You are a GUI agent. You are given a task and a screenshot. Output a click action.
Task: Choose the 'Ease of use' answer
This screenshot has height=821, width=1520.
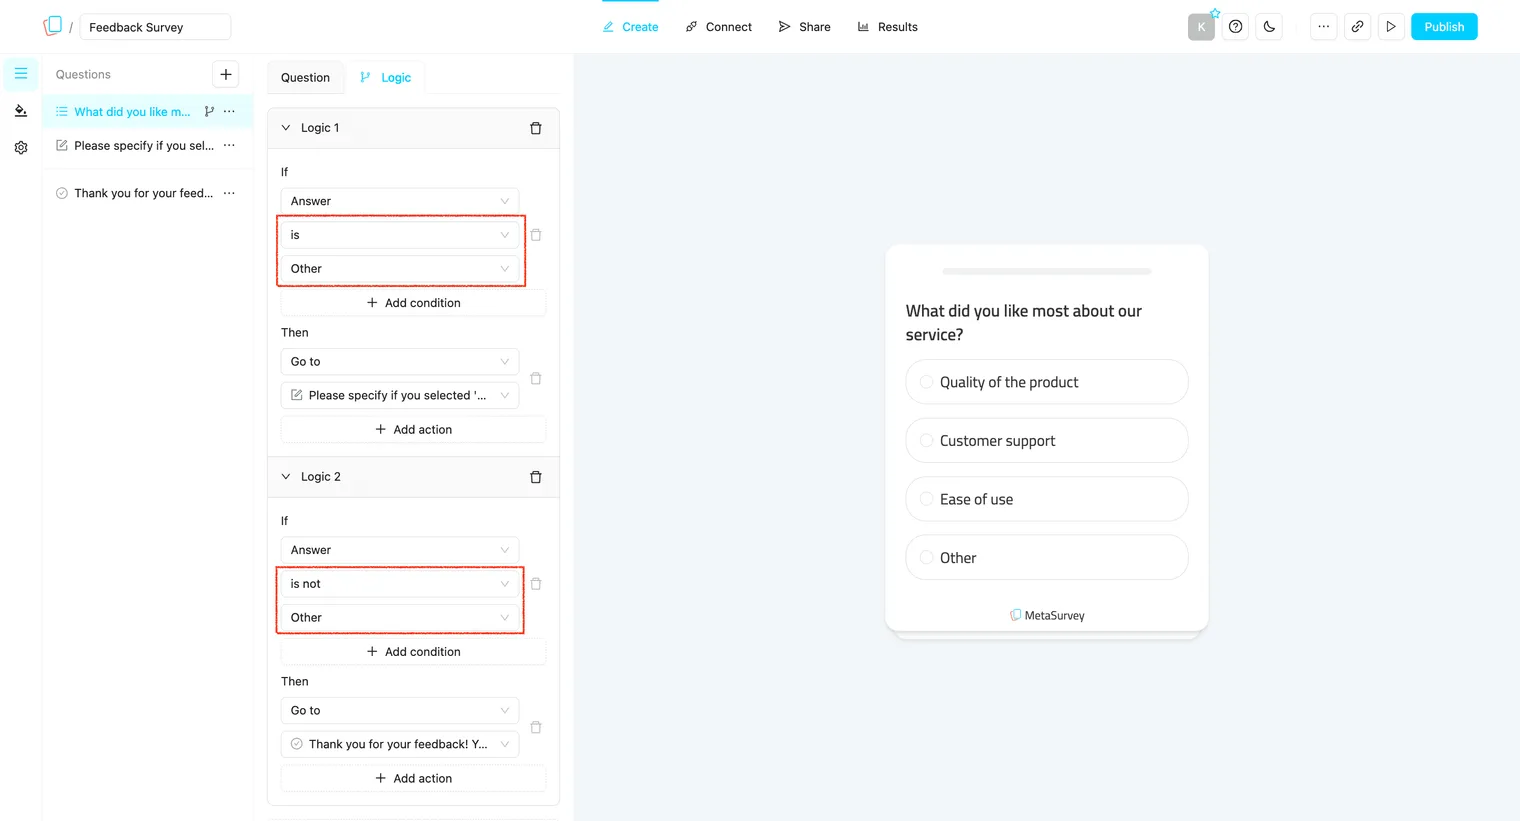[x=1047, y=499]
